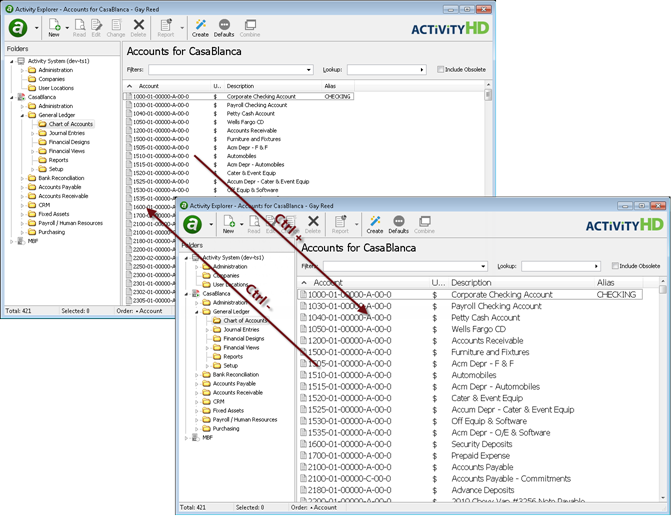Click the green ActivityHD logo button, front window
The height and width of the screenshot is (516, 672).
[x=192, y=224]
